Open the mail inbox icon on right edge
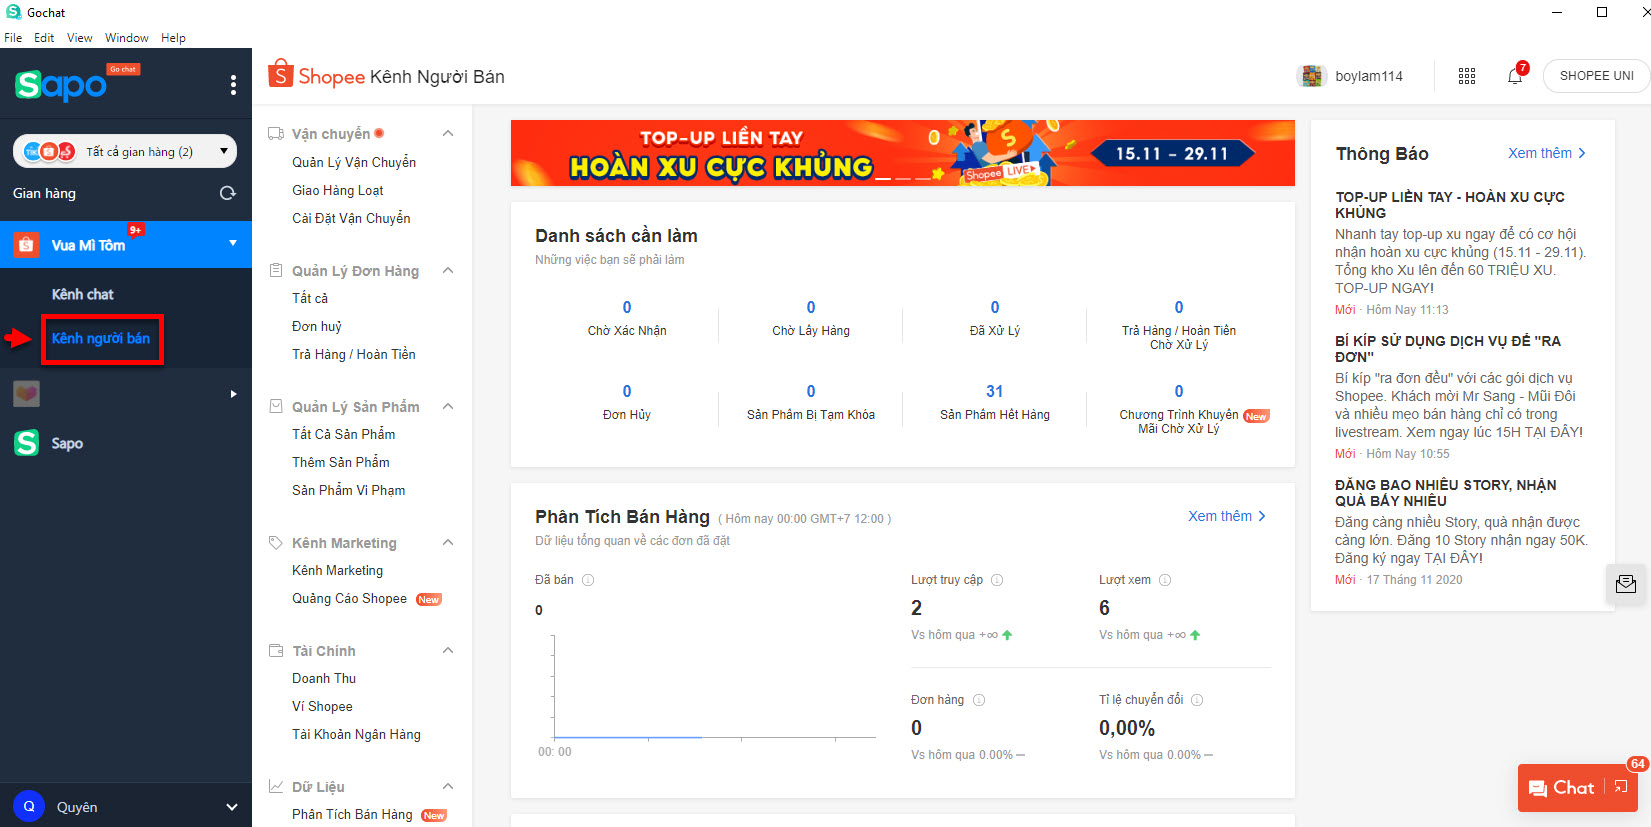The width and height of the screenshot is (1651, 827). pyautogui.click(x=1626, y=584)
